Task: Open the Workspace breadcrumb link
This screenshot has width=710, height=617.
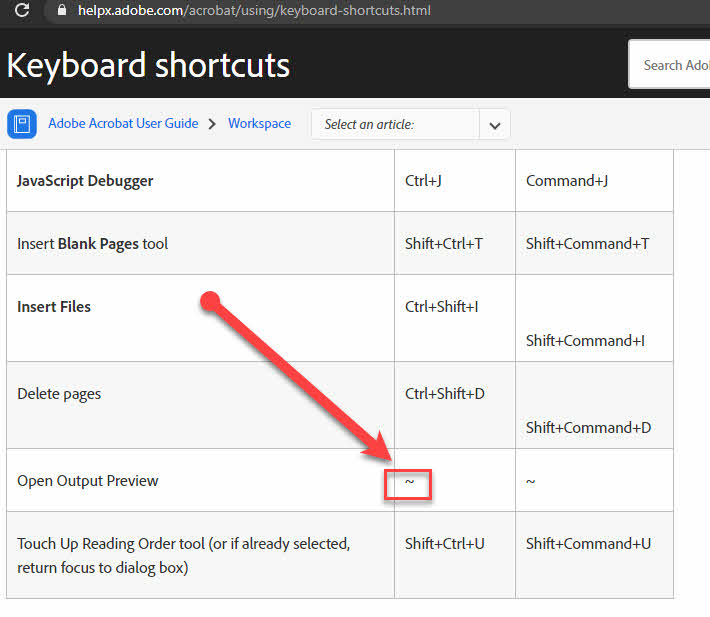Action: pyautogui.click(x=259, y=123)
